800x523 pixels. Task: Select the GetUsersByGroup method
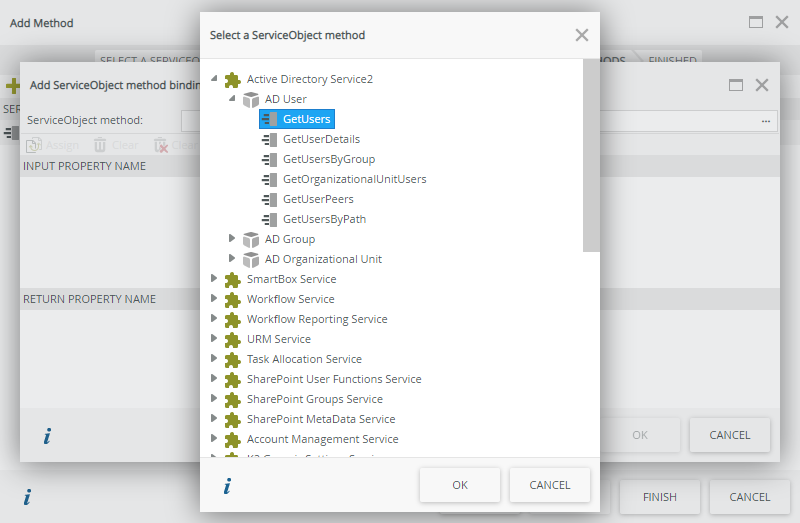click(x=328, y=159)
